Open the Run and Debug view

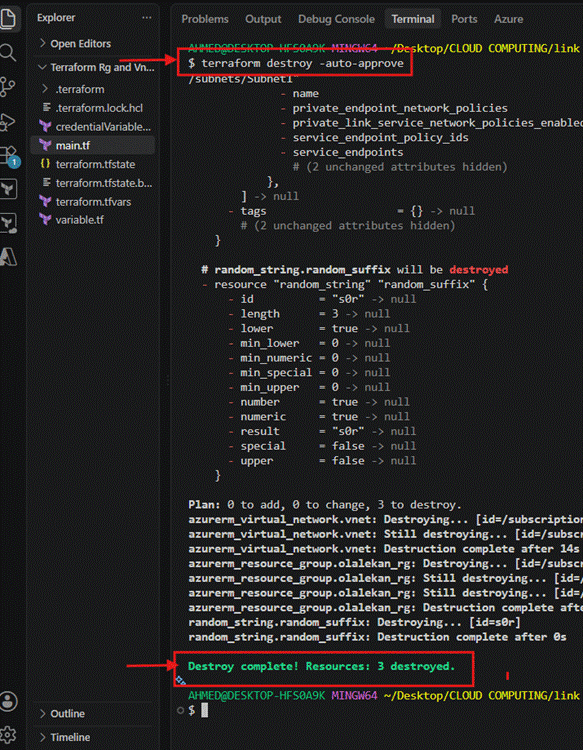8,121
